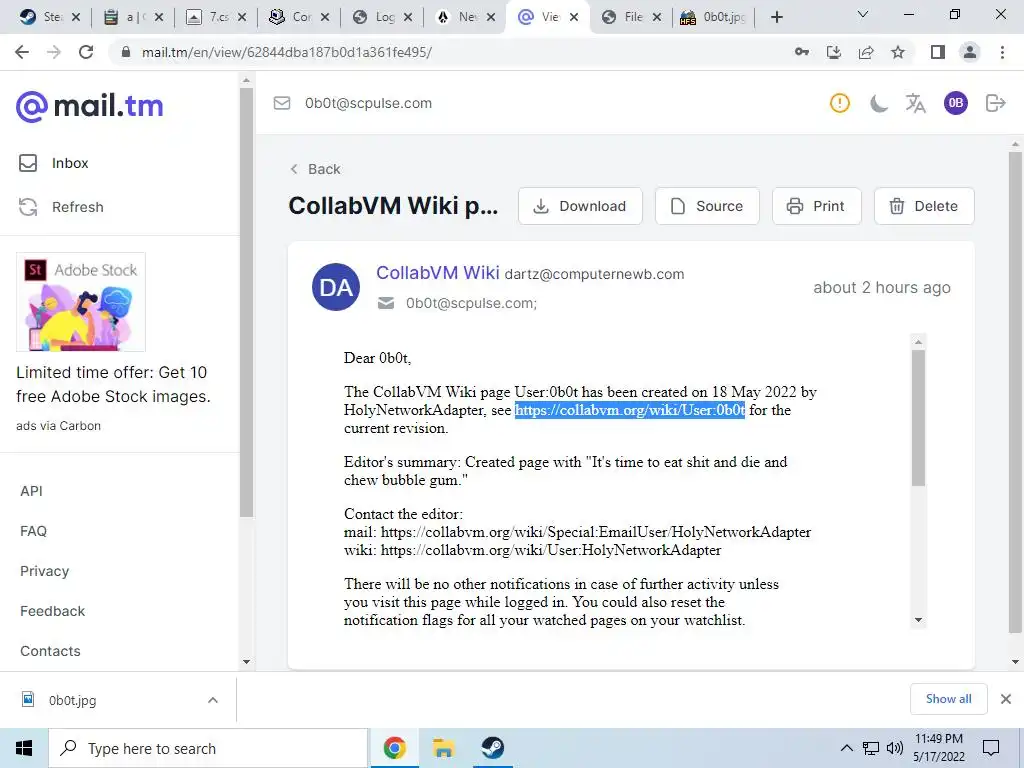The image size is (1024, 768).
Task: Open the Contacts page
Action: tap(50, 651)
